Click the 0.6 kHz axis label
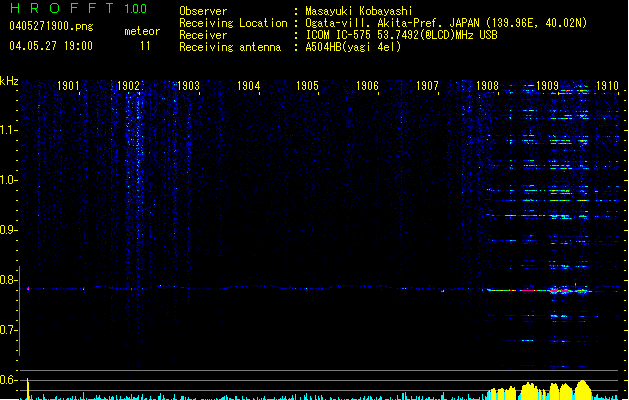Screen dimensions: 629x400 click(x=9, y=380)
